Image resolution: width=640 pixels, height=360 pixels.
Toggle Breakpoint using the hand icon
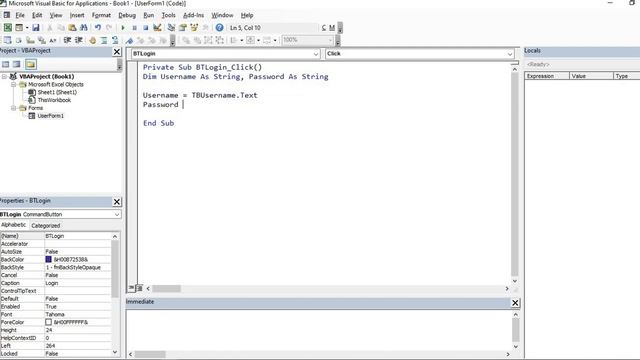click(x=93, y=40)
